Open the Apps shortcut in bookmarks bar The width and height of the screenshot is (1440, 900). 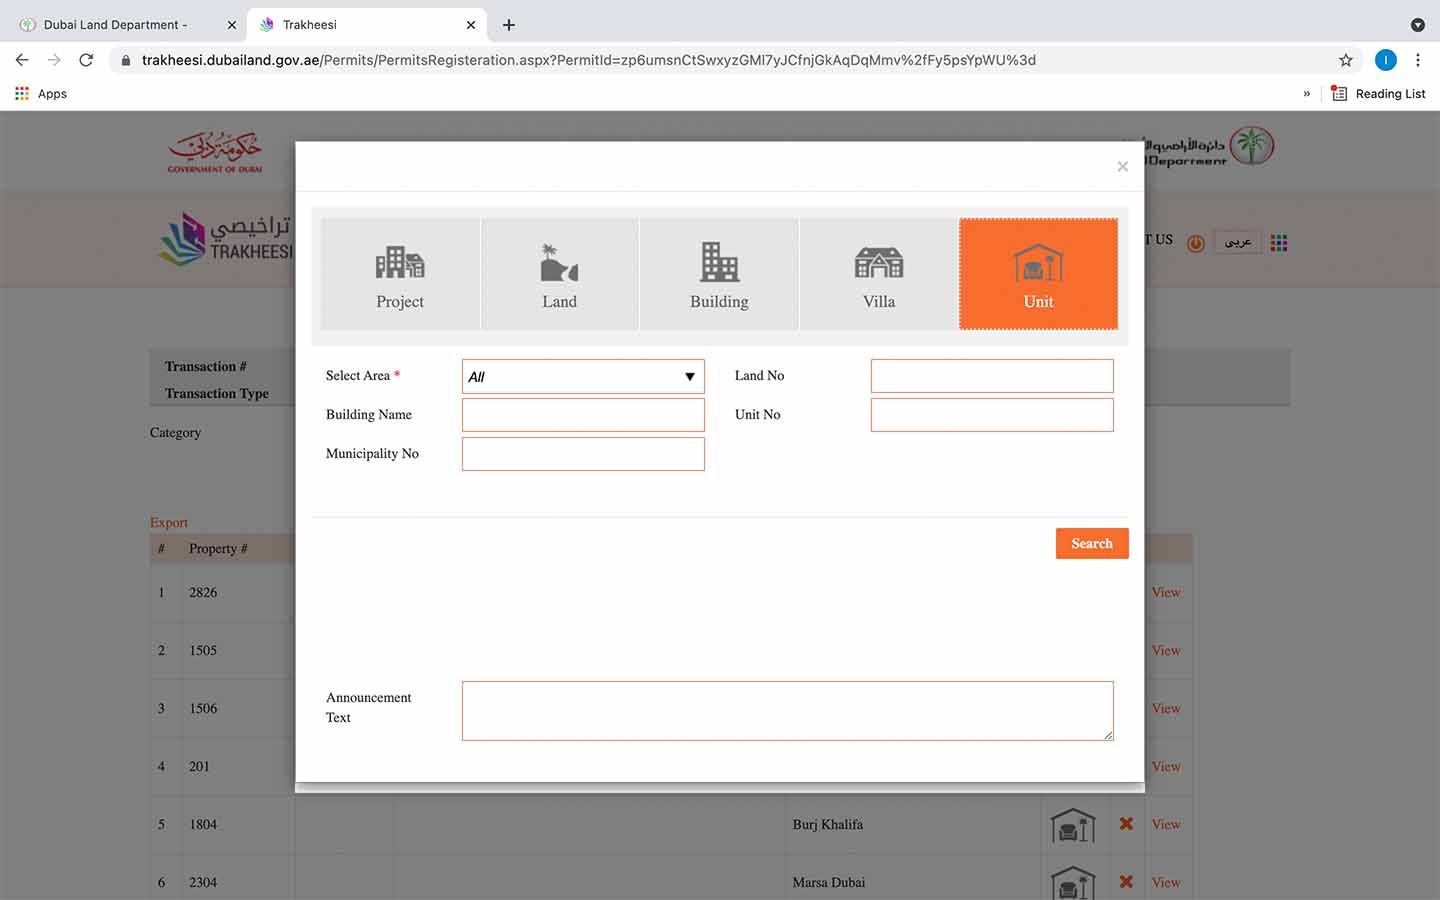[x=41, y=94]
